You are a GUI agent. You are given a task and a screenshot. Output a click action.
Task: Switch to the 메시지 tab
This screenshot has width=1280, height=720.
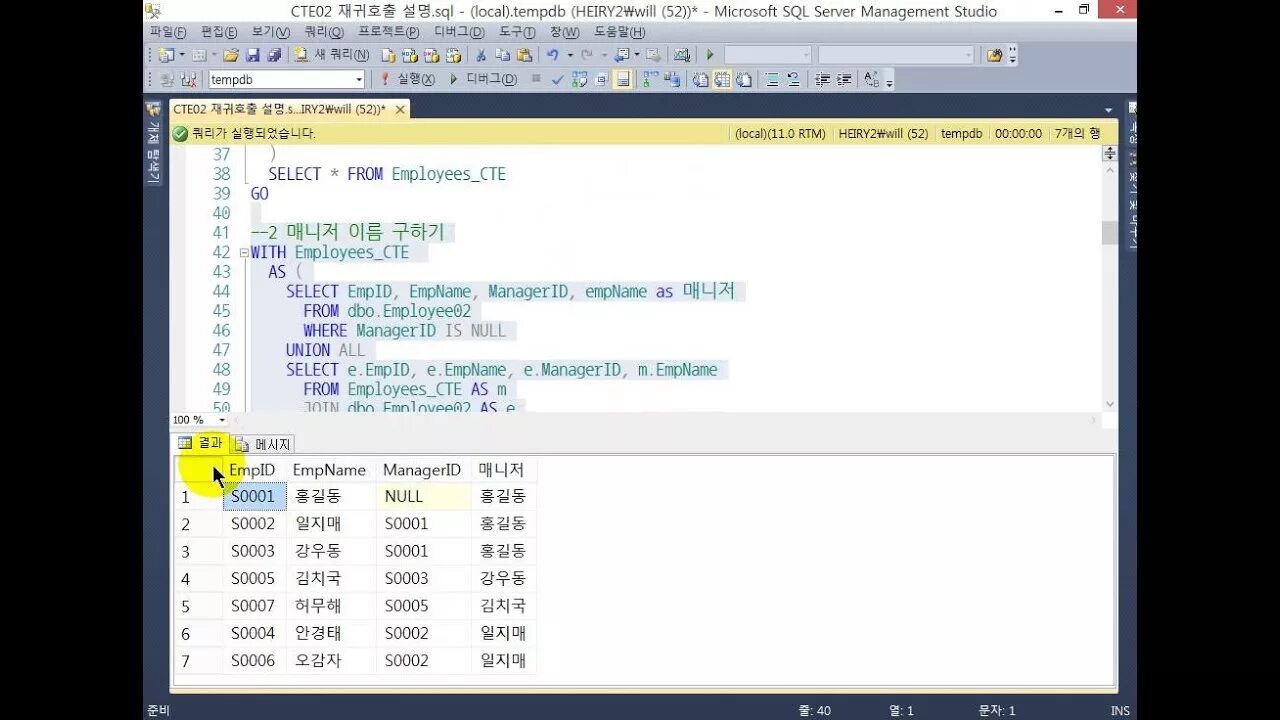point(264,444)
